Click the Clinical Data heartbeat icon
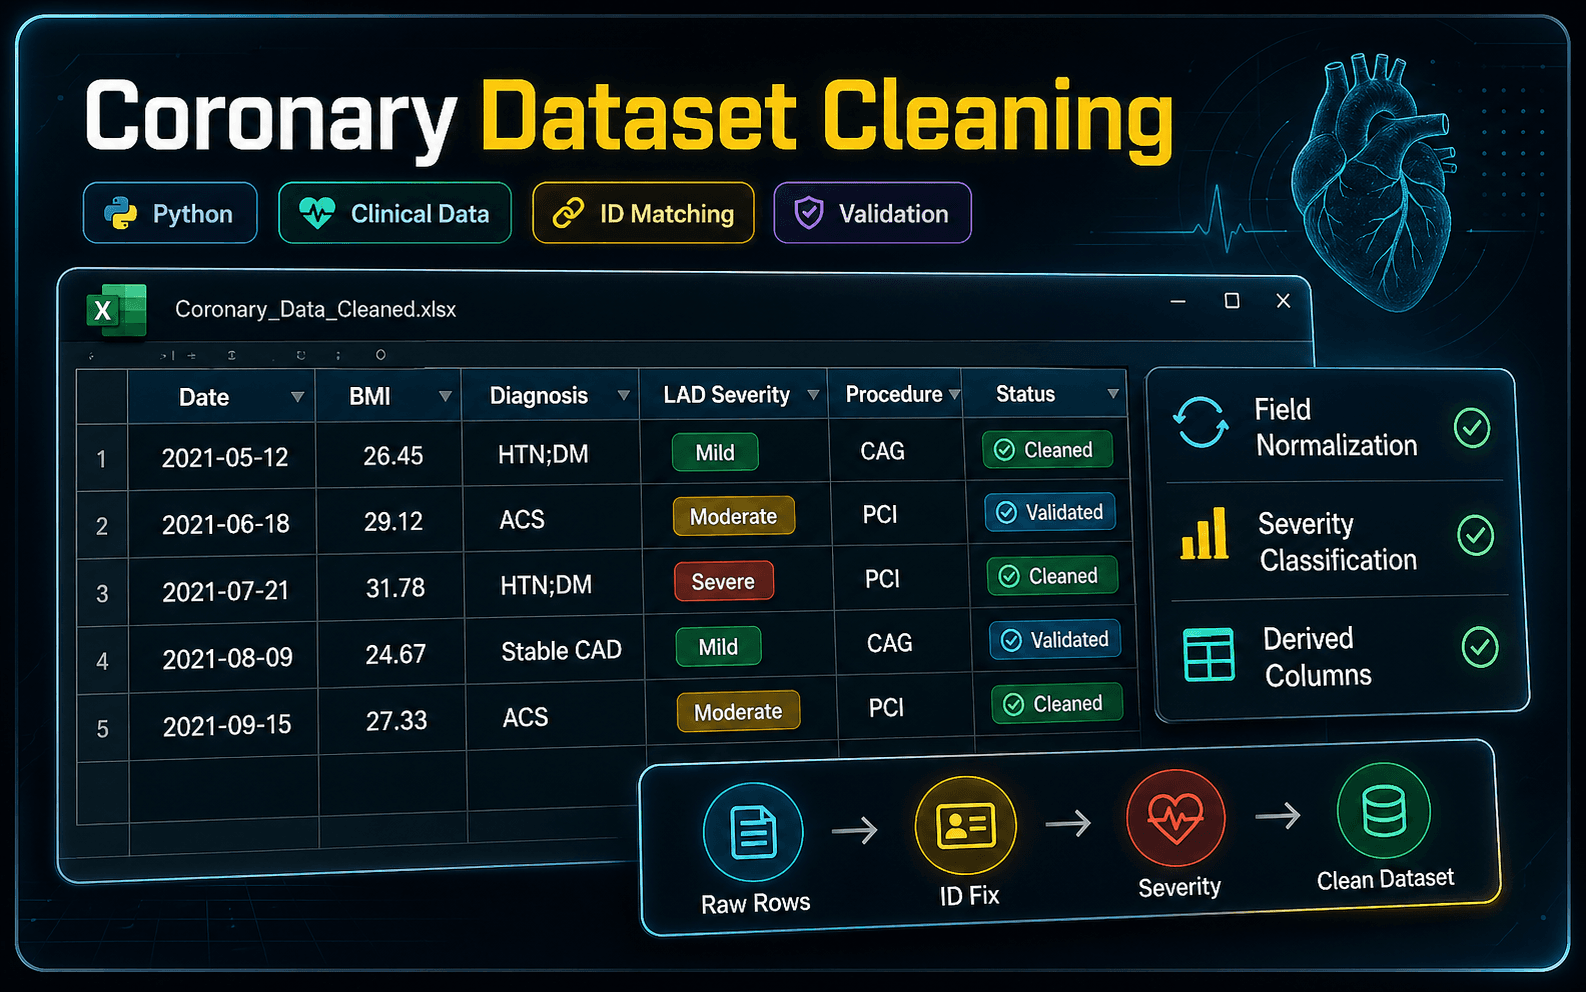 pyautogui.click(x=317, y=213)
